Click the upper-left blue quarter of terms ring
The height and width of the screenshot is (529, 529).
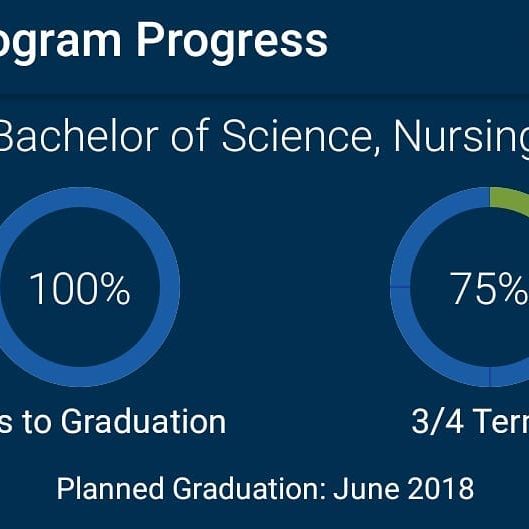426,224
